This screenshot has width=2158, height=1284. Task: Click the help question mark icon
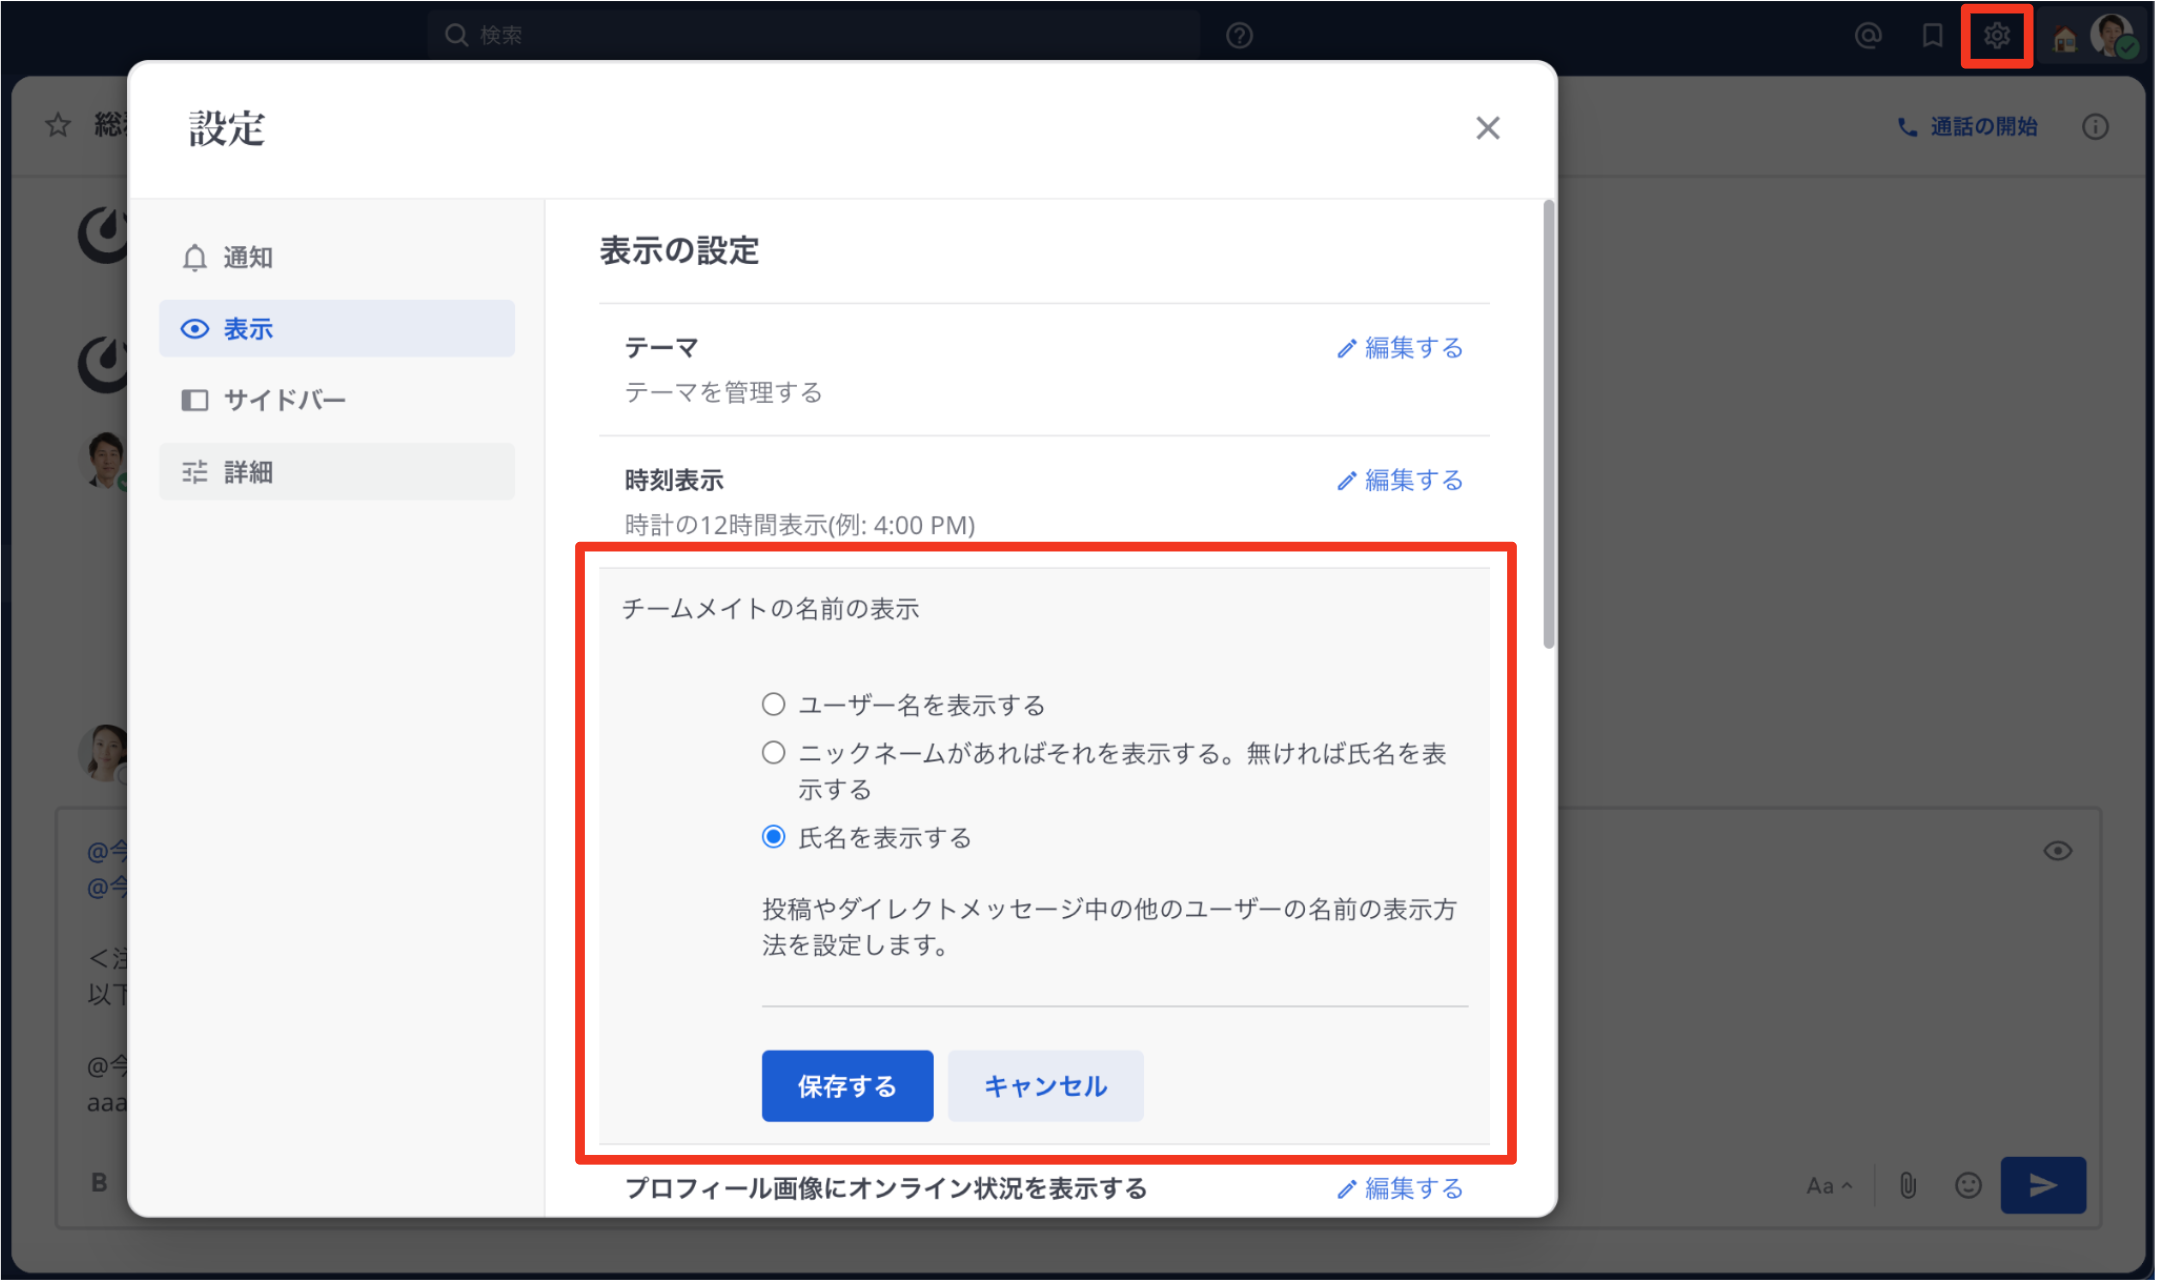coord(1239,36)
